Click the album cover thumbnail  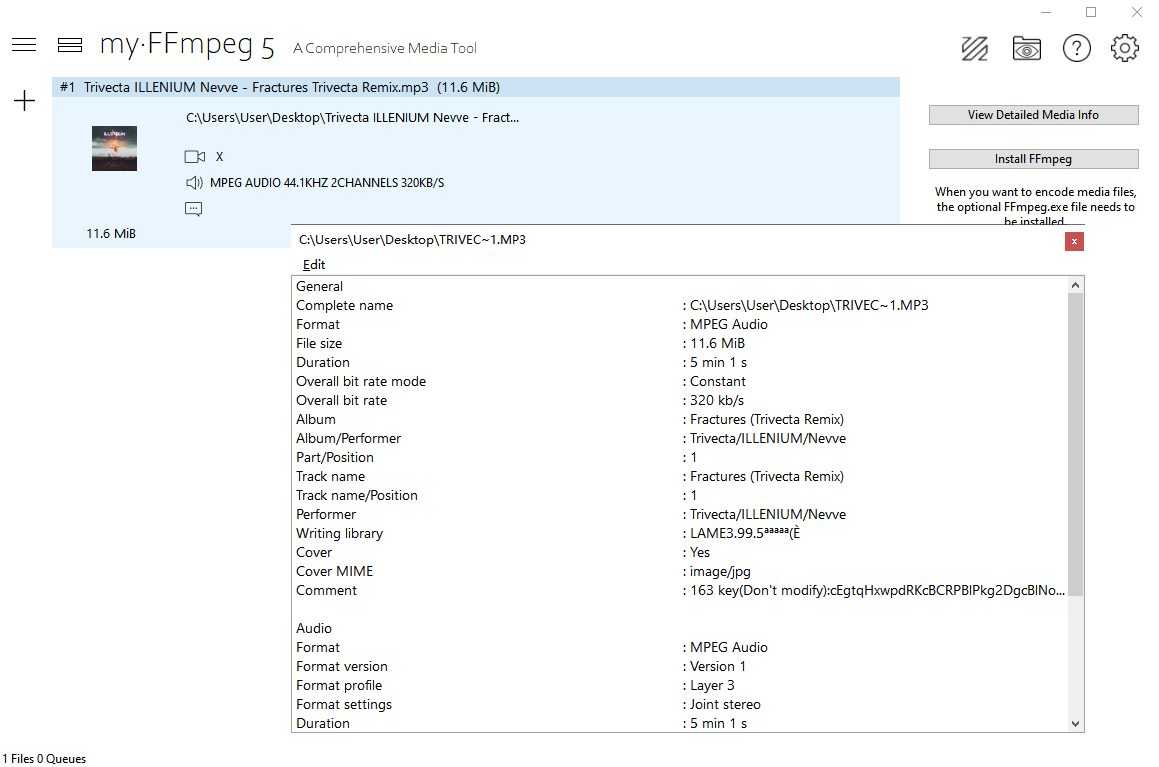(114, 148)
